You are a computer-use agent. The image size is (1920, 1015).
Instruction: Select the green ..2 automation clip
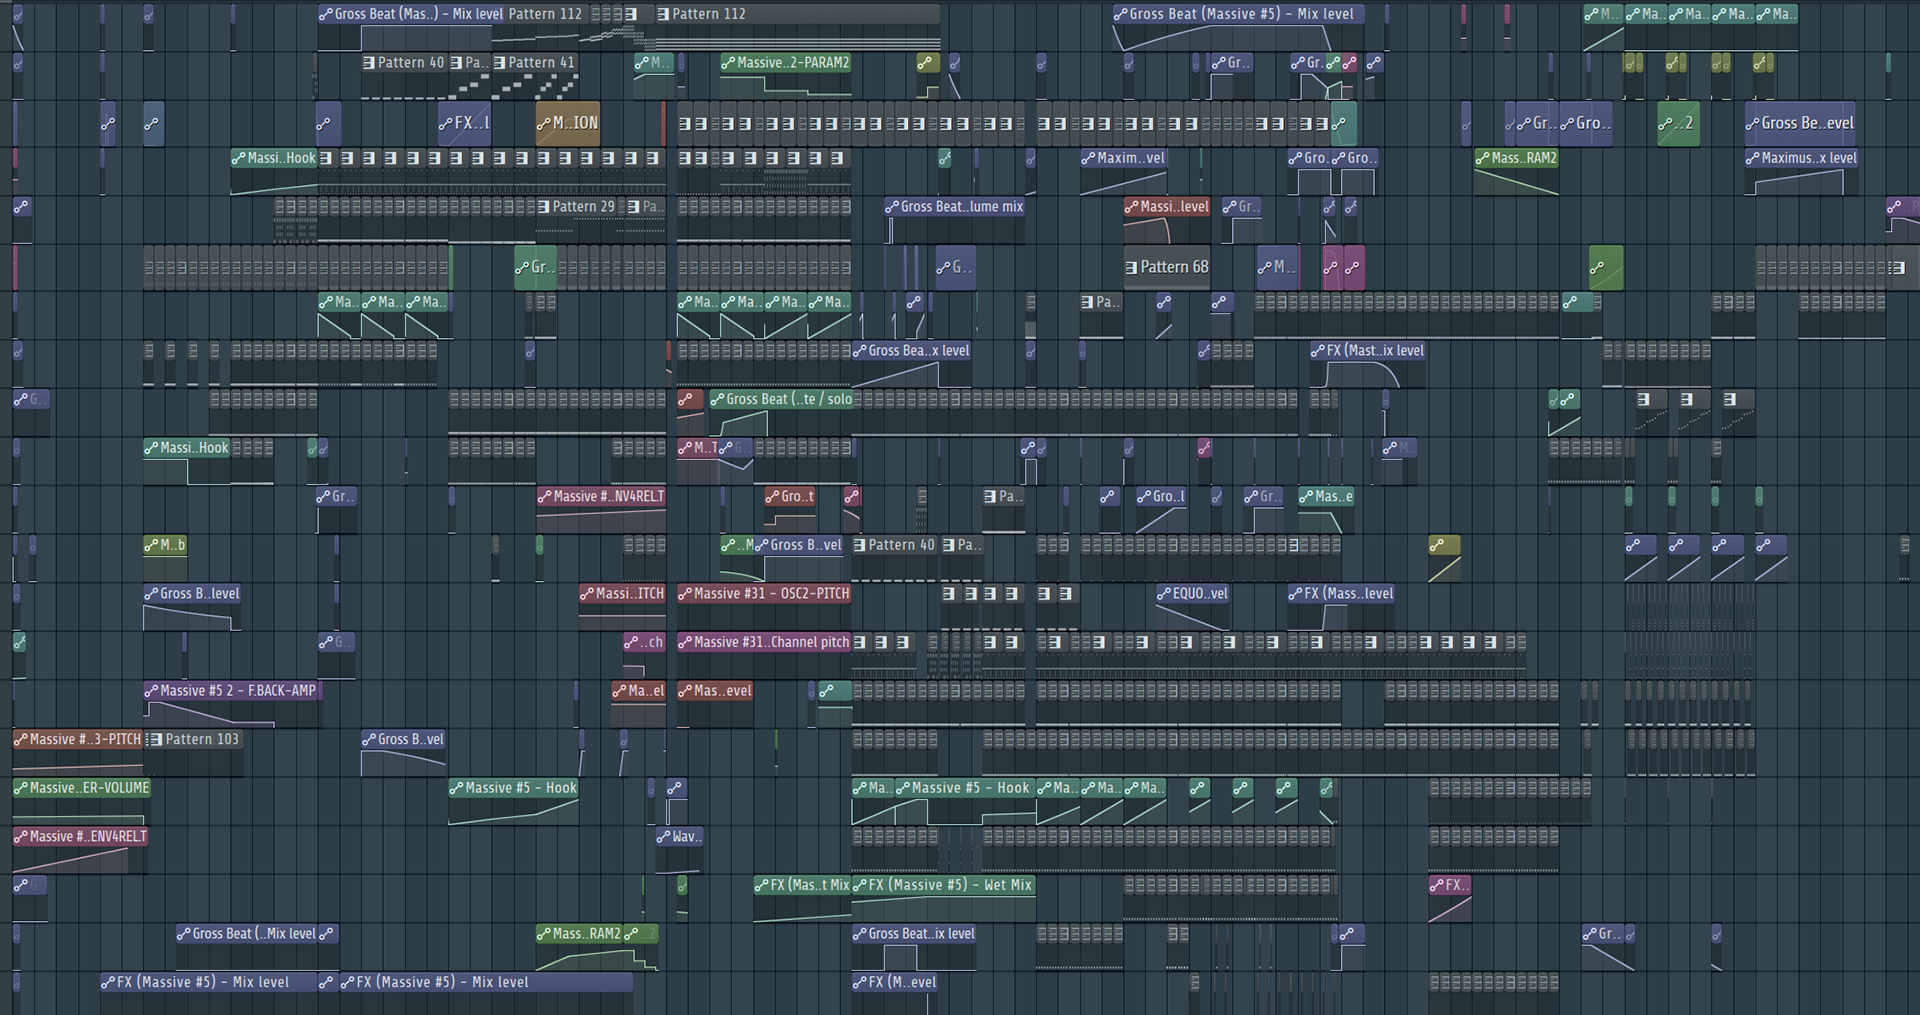pyautogui.click(x=1678, y=123)
